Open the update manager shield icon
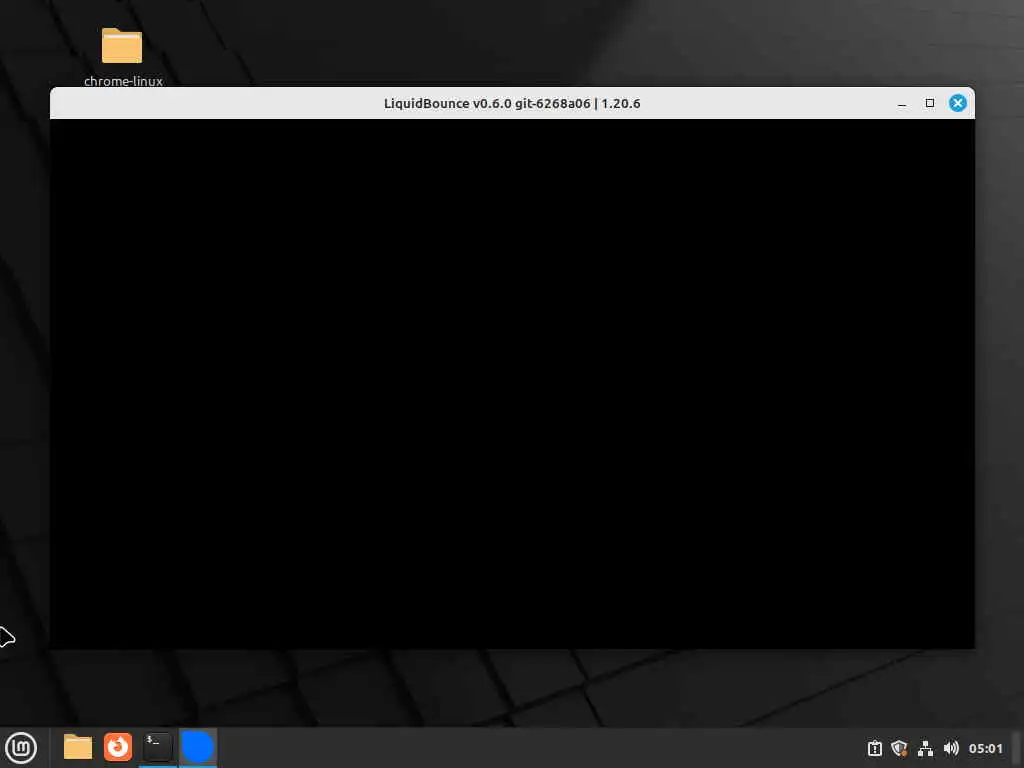Screen dimensions: 1024x768 point(900,748)
